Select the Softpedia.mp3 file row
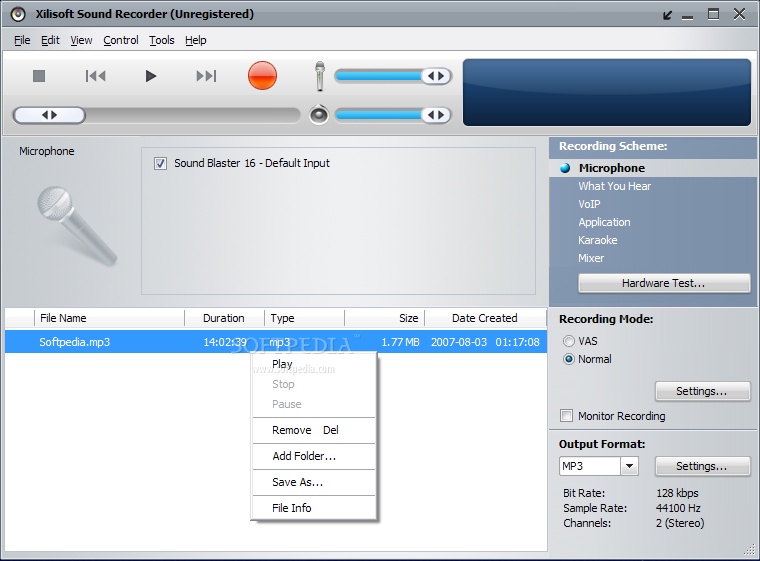The height and width of the screenshot is (561, 760). pyautogui.click(x=276, y=342)
